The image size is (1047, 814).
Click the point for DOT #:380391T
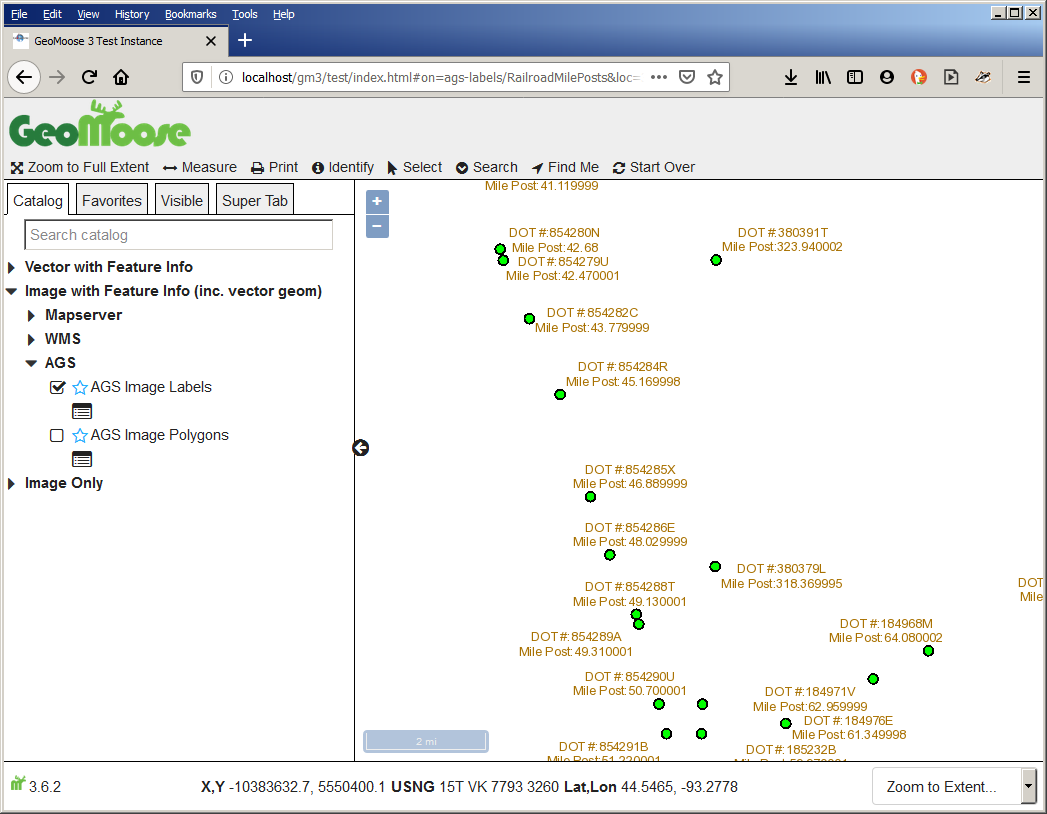pyautogui.click(x=716, y=260)
